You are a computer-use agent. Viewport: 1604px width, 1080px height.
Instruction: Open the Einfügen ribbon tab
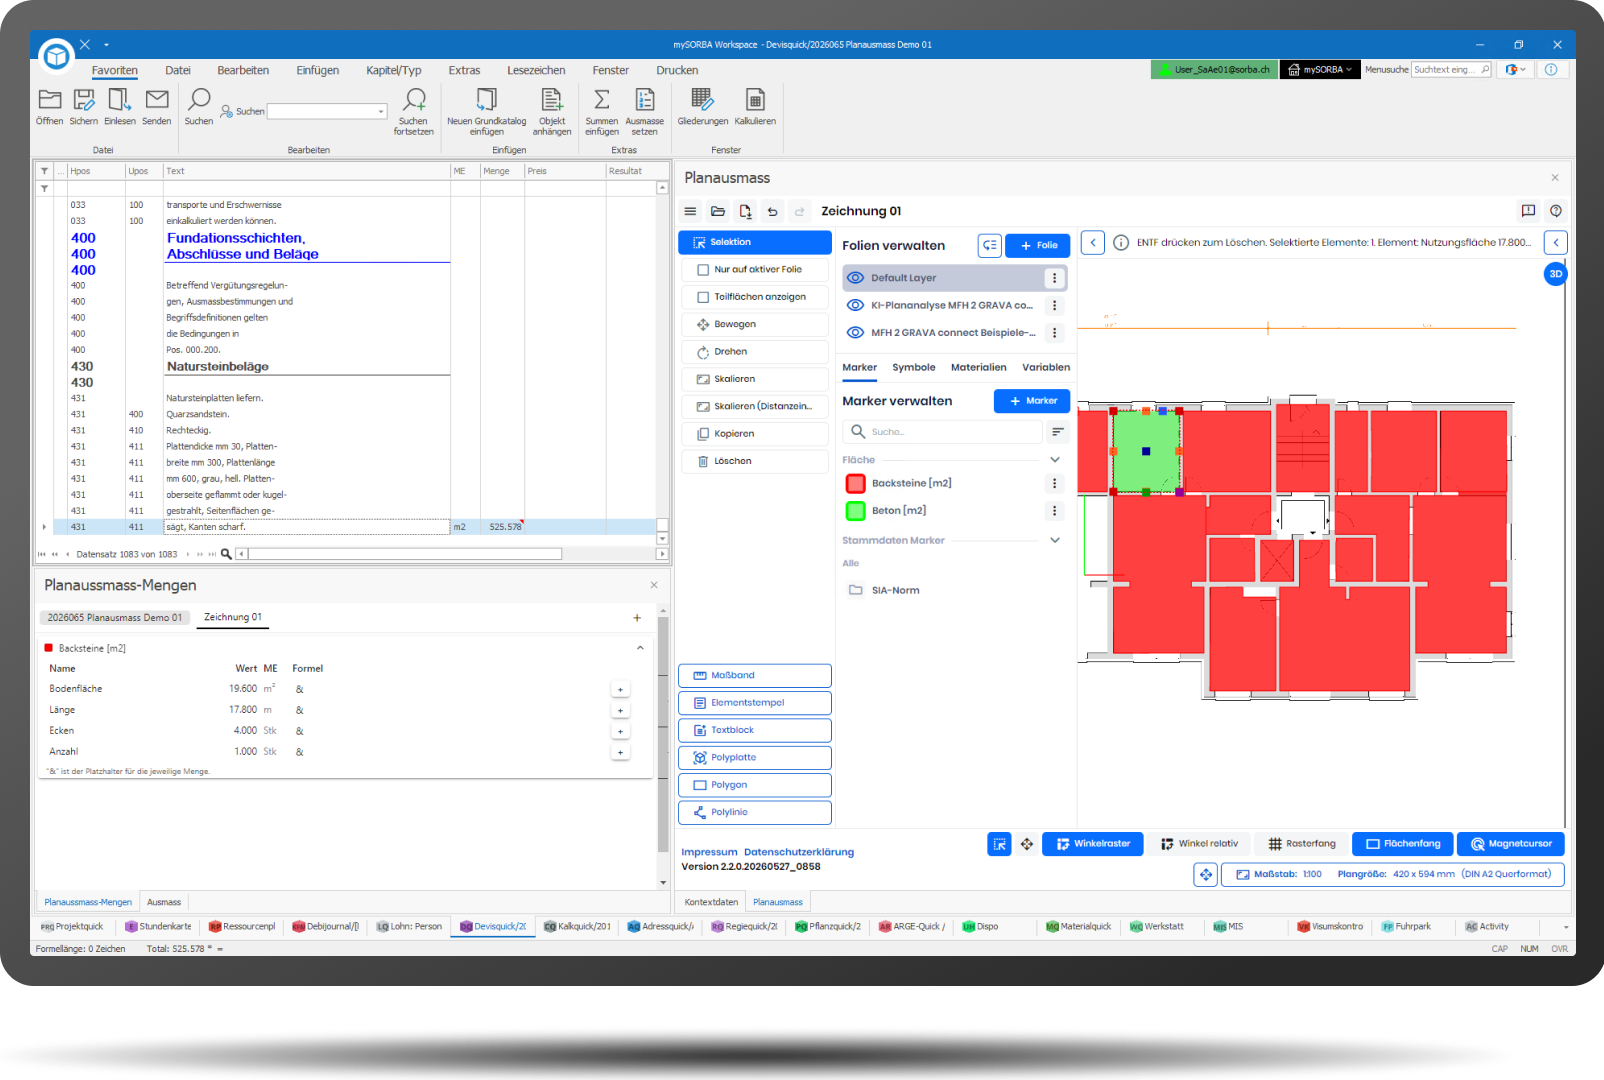317,71
